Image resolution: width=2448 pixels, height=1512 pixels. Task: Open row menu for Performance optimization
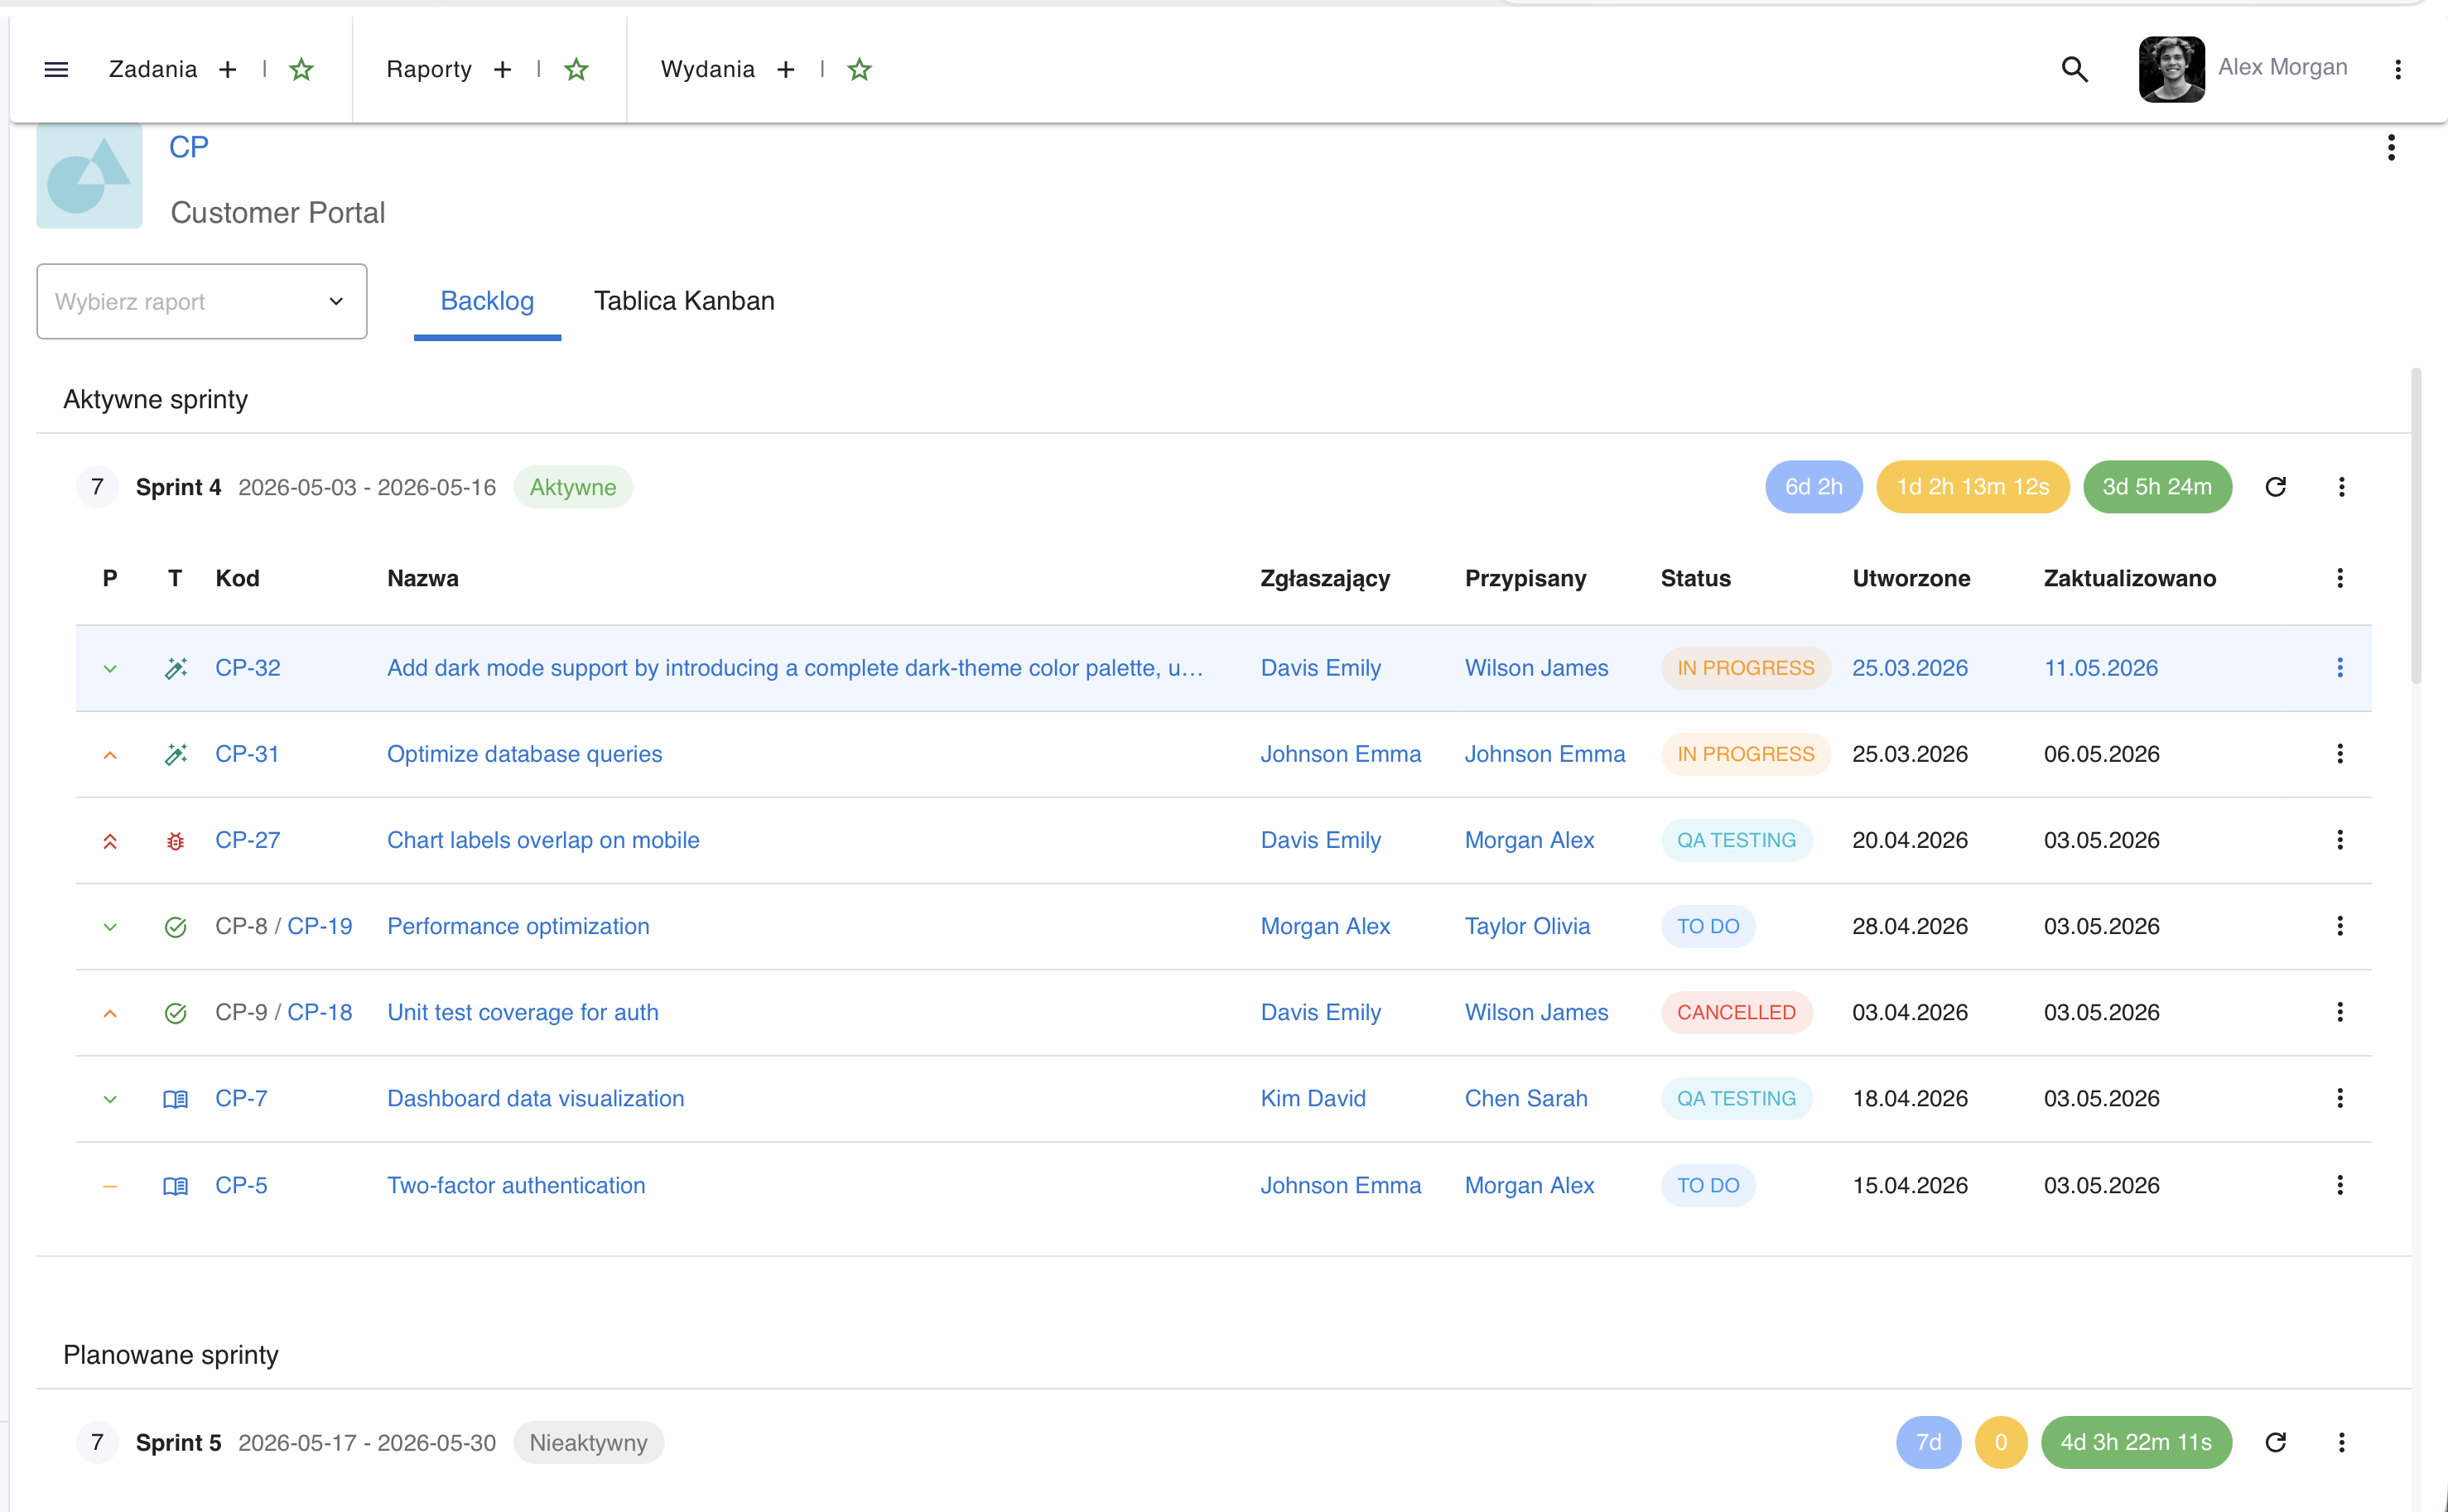pyautogui.click(x=2340, y=926)
